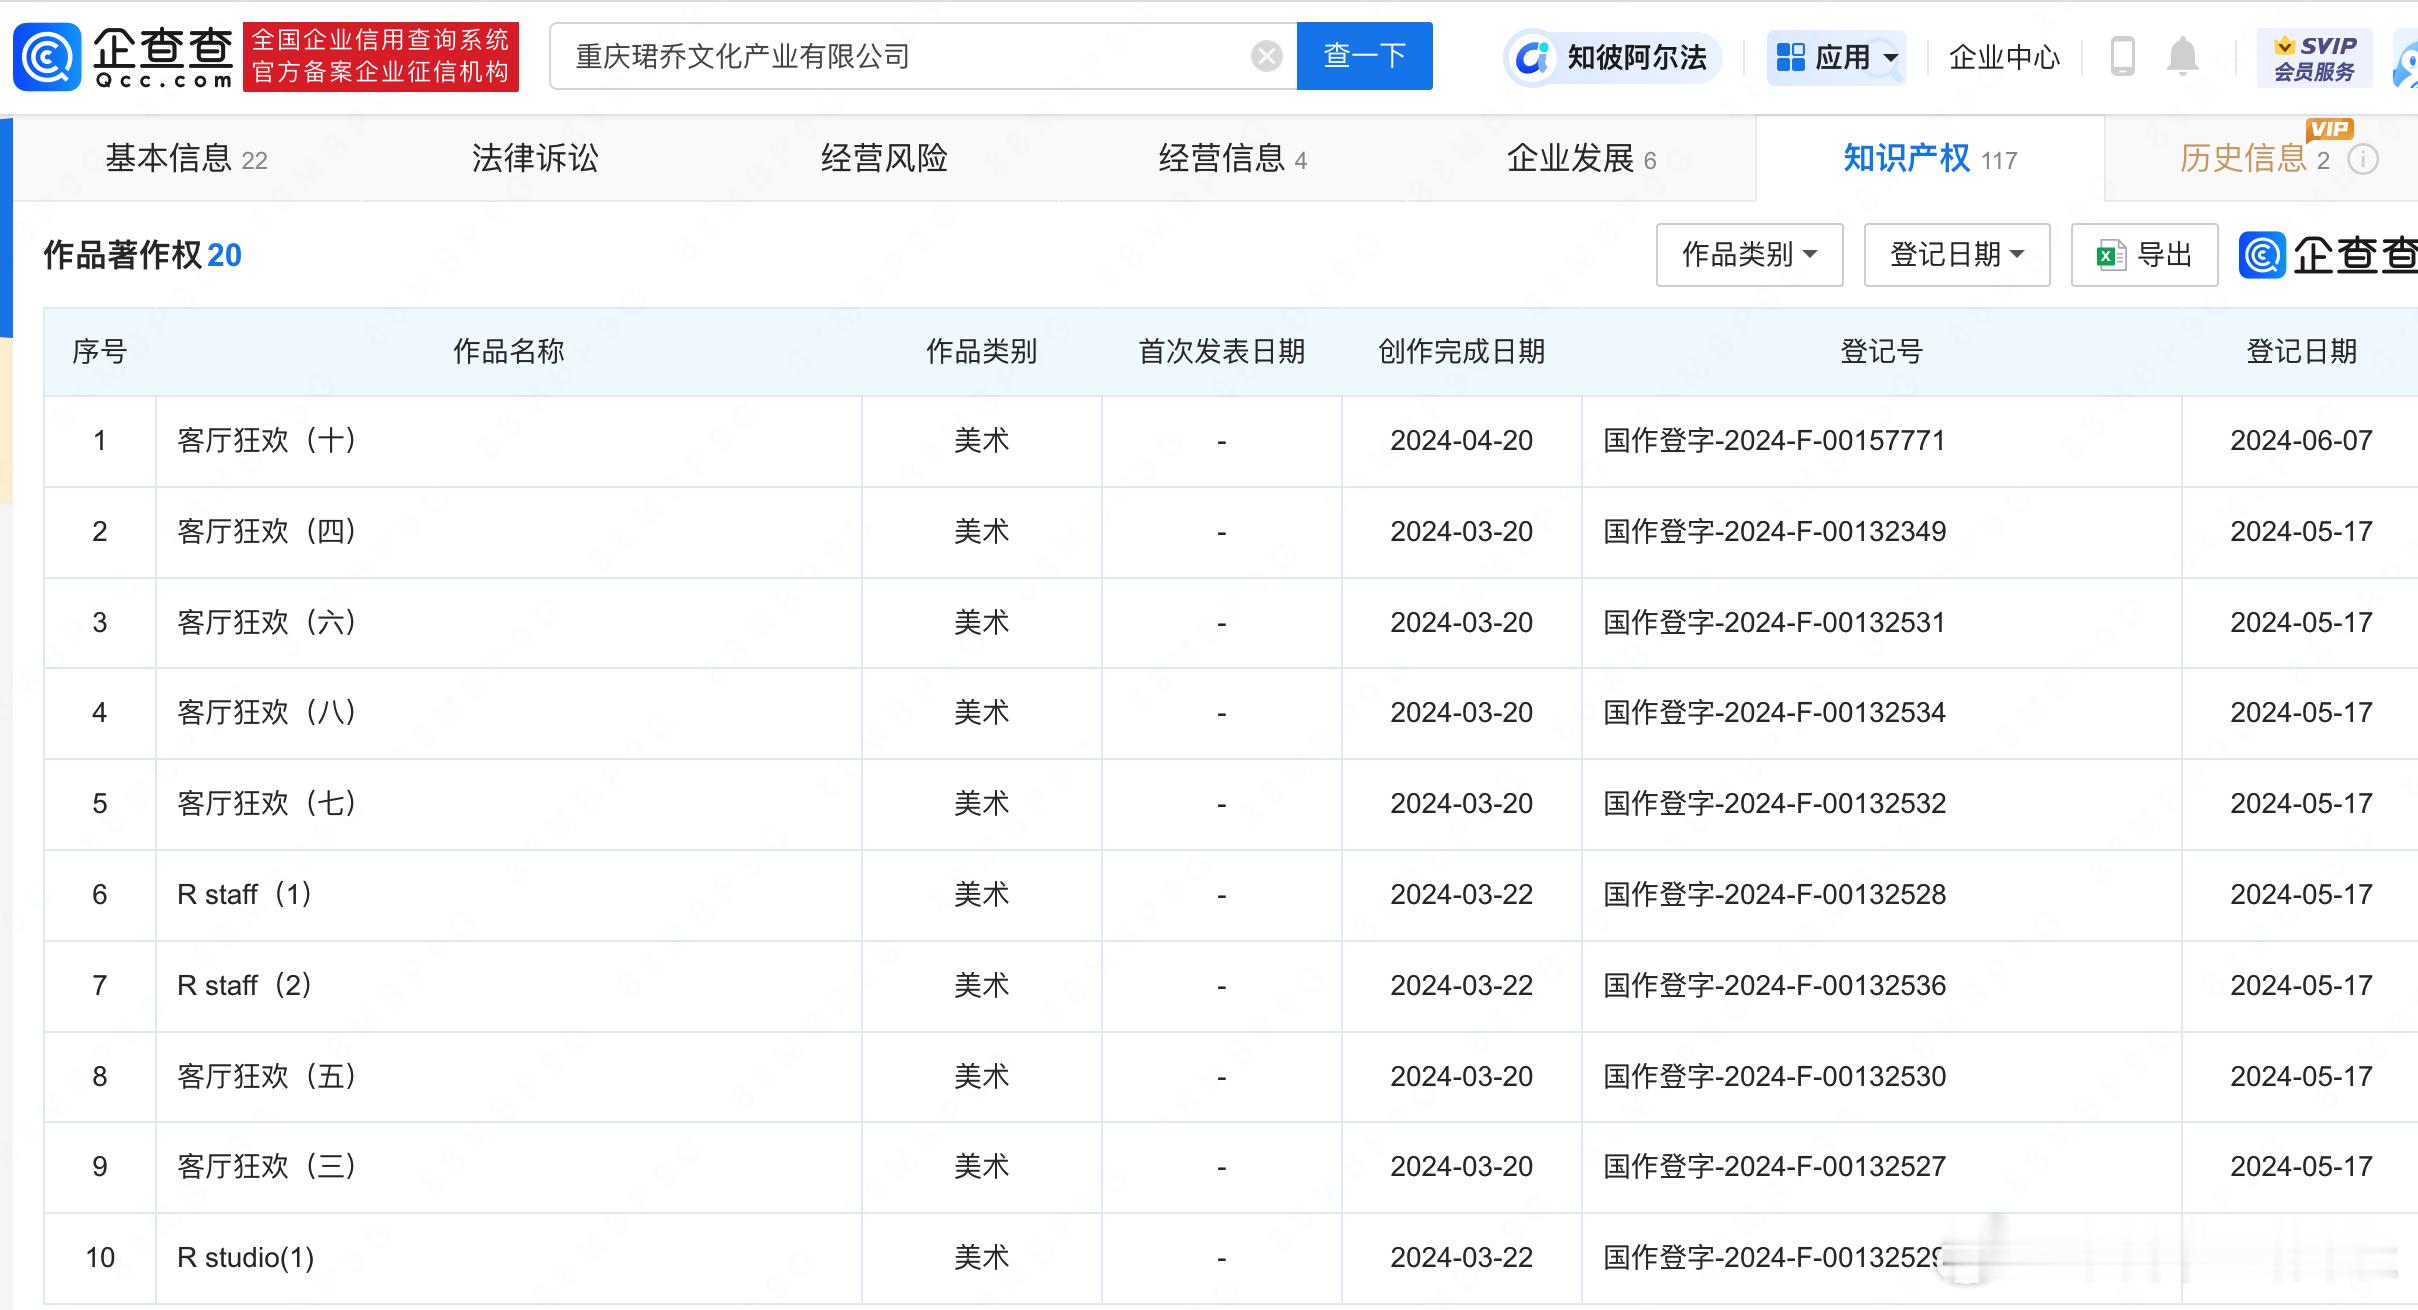This screenshot has height=1310, width=2418.
Task: Switch to the 法律诉讼 tab
Action: click(x=534, y=159)
